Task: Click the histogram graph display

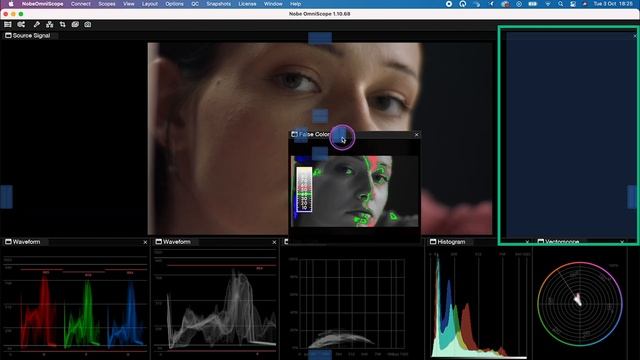Action: (478, 305)
